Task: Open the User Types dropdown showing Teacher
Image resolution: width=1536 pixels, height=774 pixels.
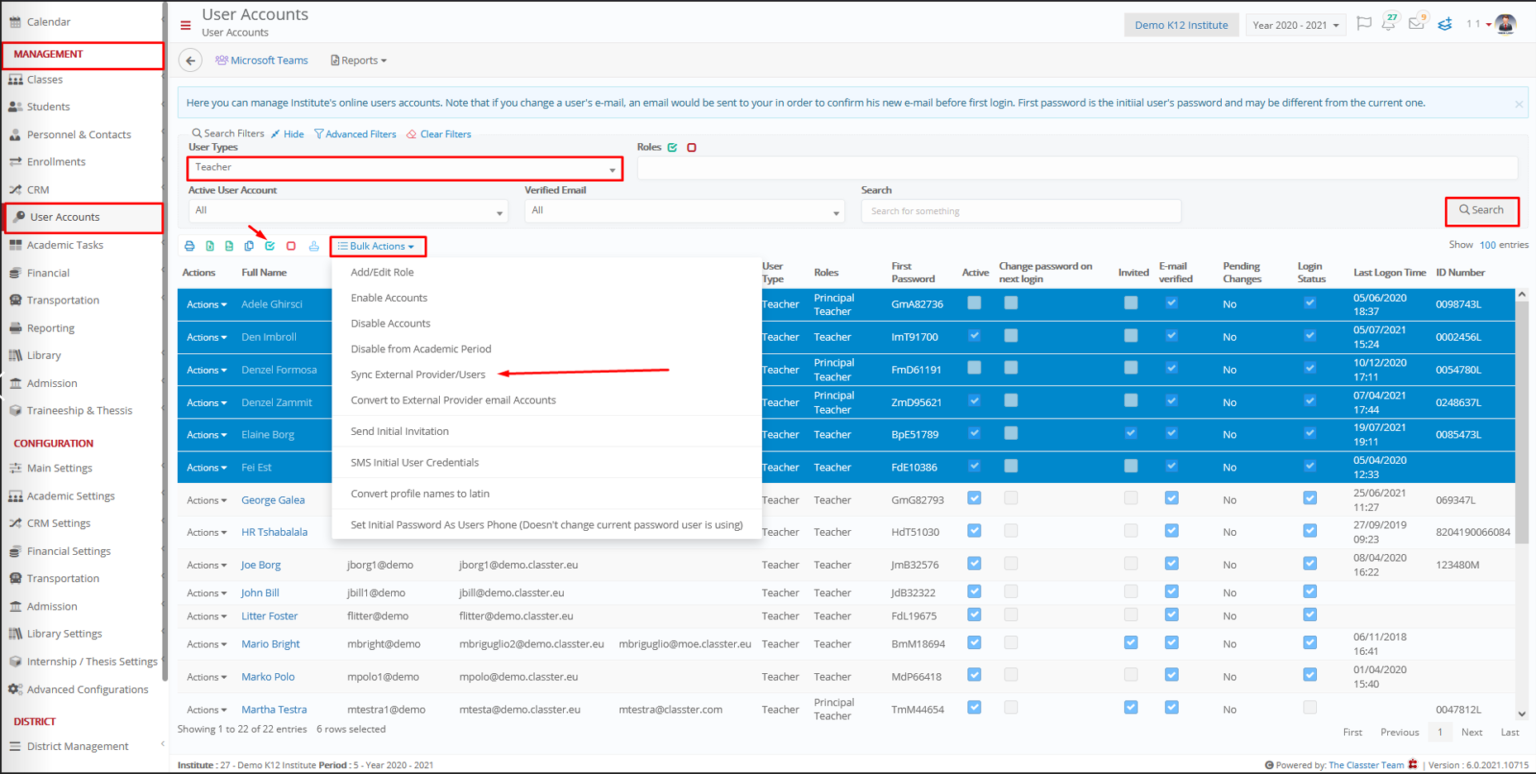Action: coord(404,168)
